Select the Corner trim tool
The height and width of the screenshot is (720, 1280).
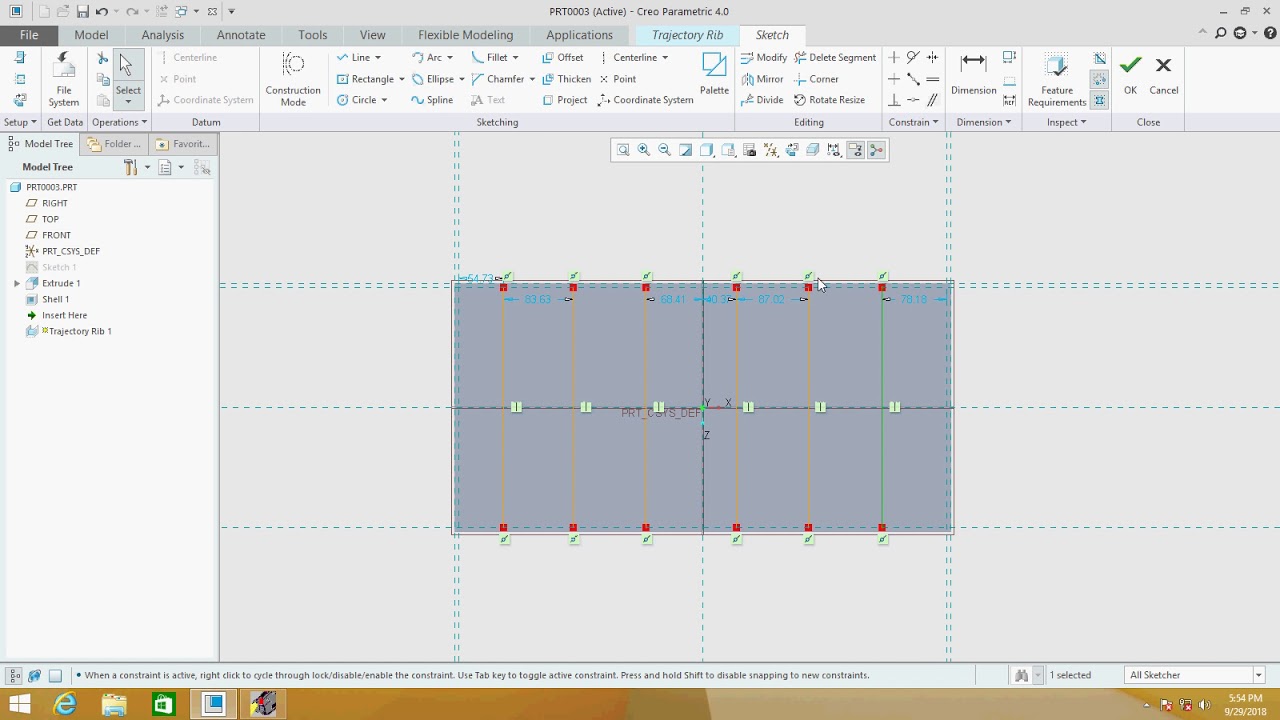pyautogui.click(x=816, y=79)
